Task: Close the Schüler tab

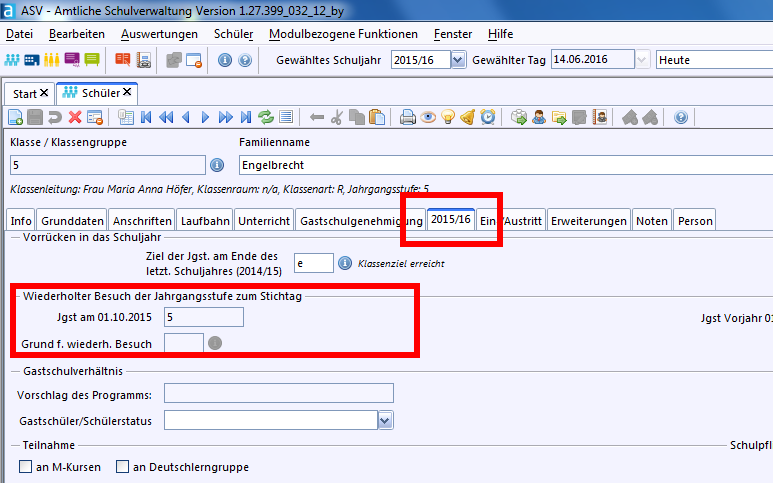Action: click(127, 92)
